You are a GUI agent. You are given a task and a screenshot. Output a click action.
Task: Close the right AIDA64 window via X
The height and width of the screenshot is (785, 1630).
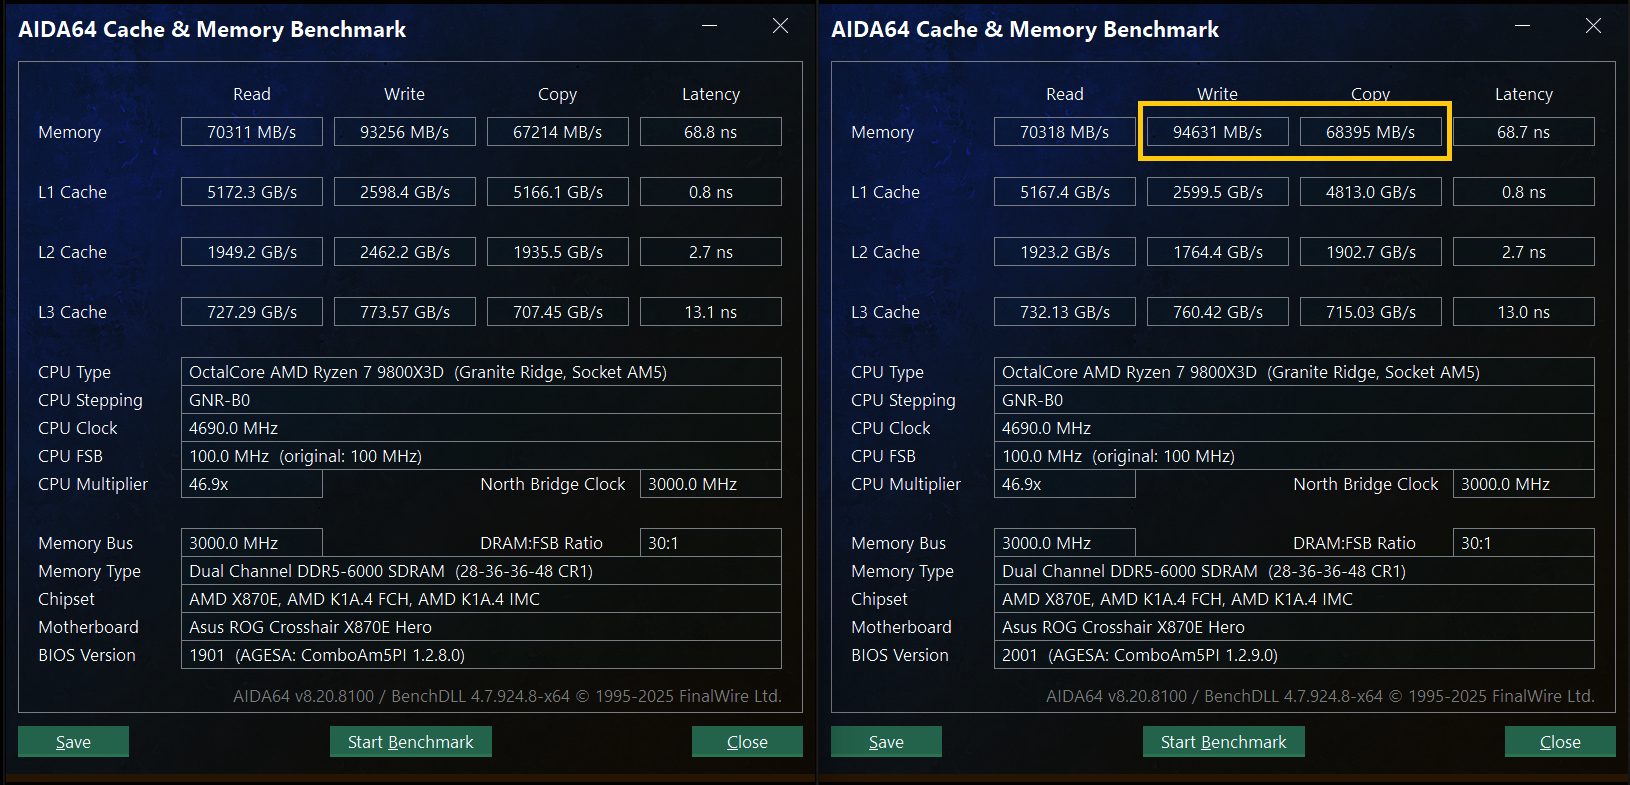click(1594, 26)
